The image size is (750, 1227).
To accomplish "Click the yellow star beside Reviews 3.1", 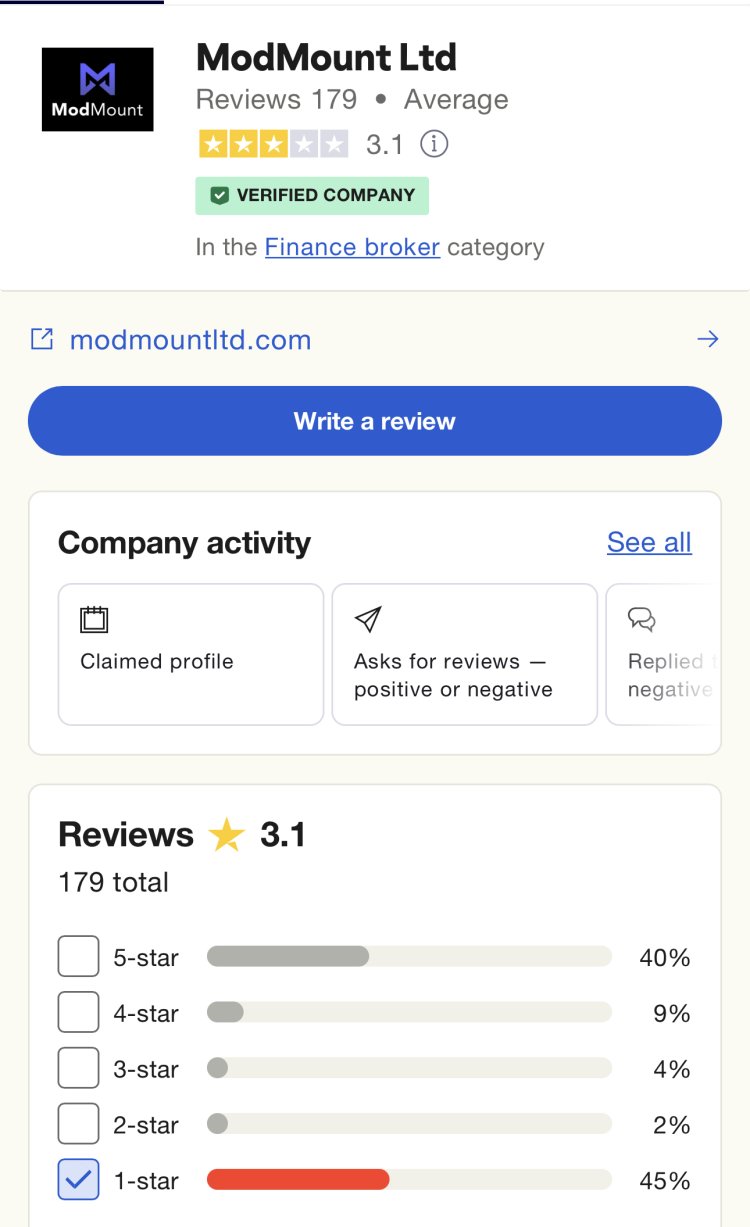I will (227, 836).
